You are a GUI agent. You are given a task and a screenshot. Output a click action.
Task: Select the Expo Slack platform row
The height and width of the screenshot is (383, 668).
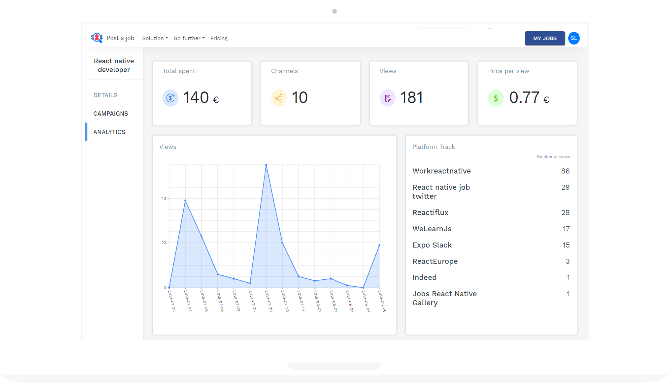click(x=491, y=245)
